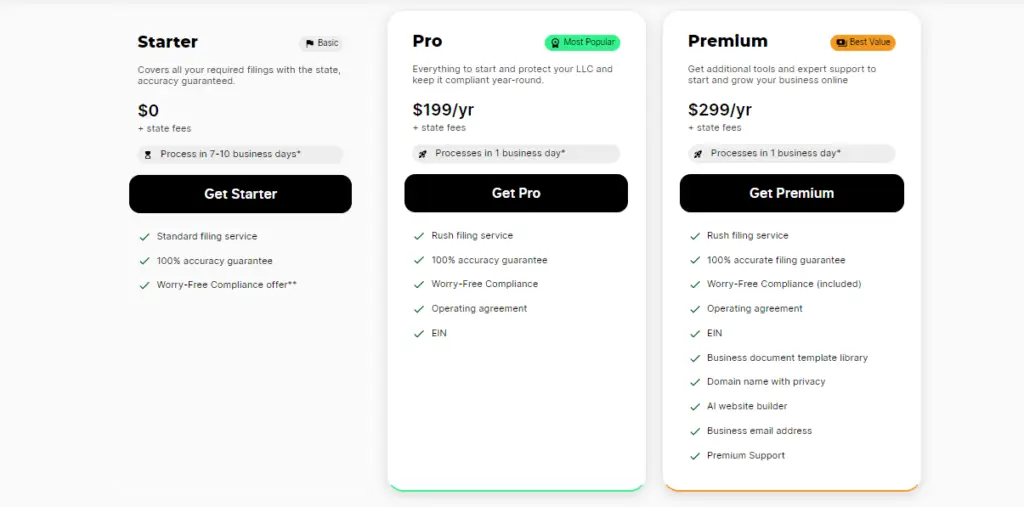Click the icon in Best Value badge

click(x=841, y=42)
